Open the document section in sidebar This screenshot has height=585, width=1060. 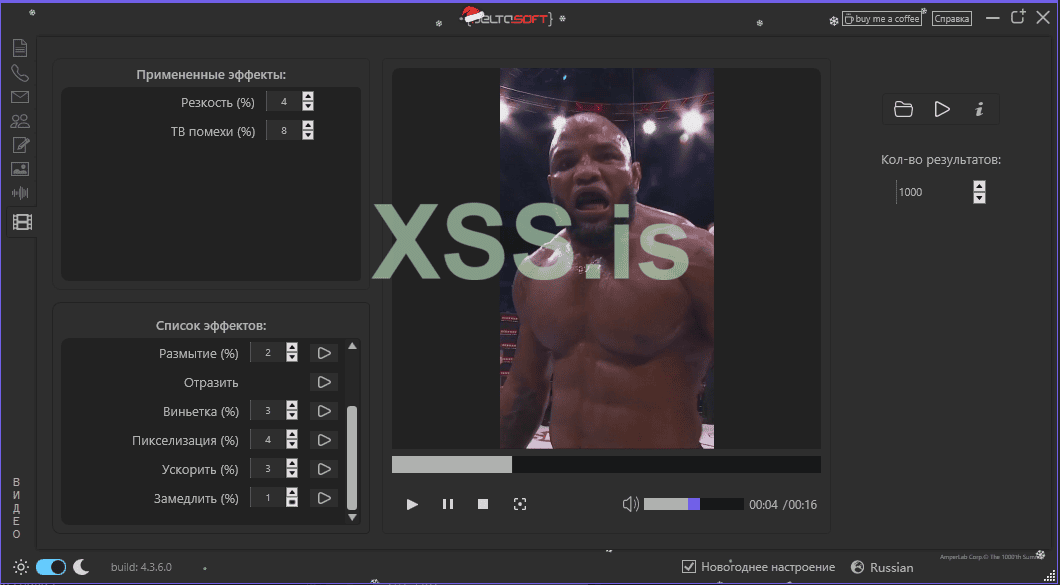click(x=20, y=48)
